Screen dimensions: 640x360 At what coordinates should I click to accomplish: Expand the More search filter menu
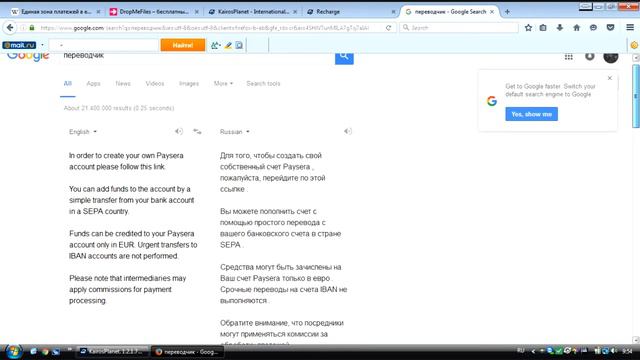click(x=223, y=83)
